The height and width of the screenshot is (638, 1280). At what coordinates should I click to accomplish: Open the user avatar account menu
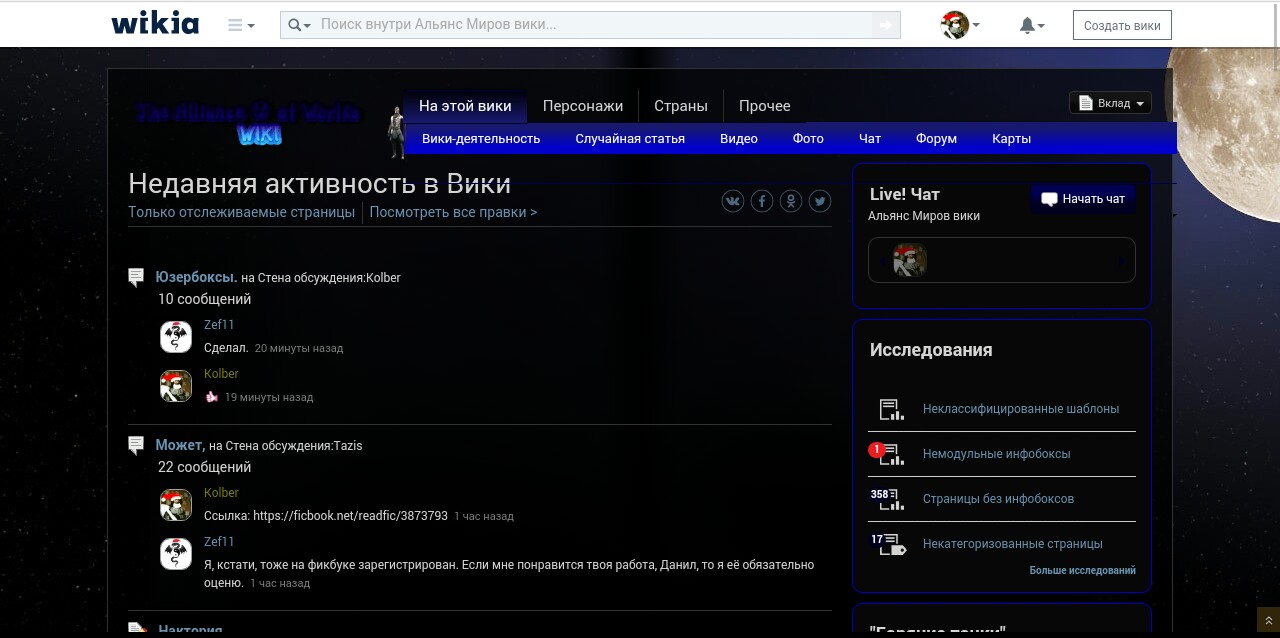coord(960,25)
